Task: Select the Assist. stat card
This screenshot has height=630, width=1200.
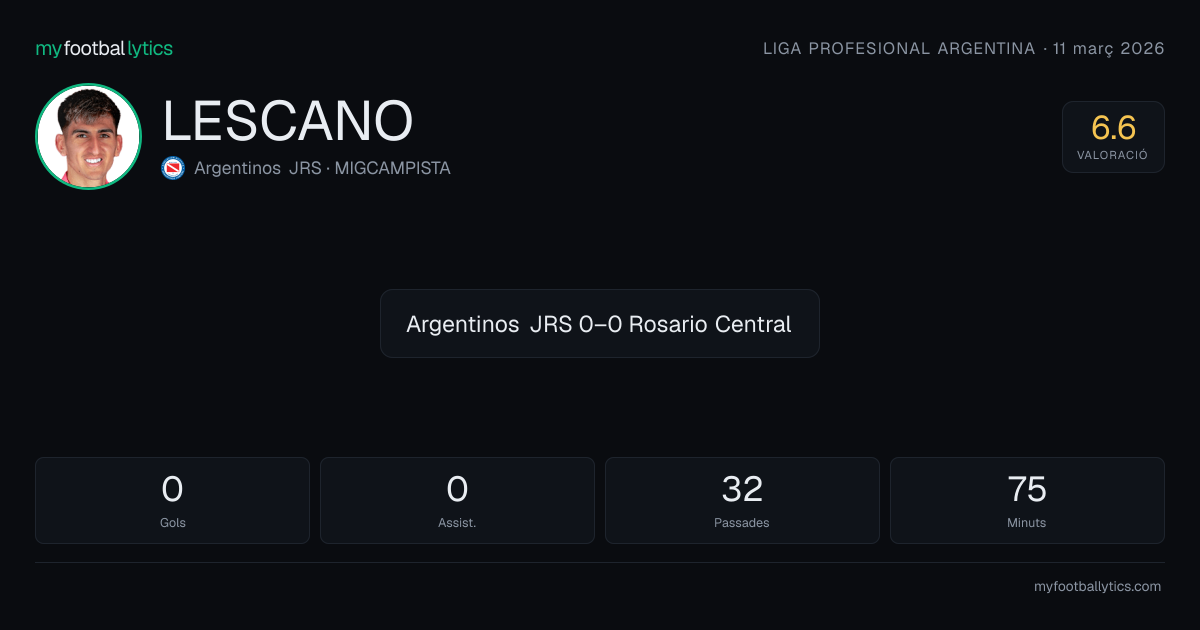Action: click(x=457, y=500)
